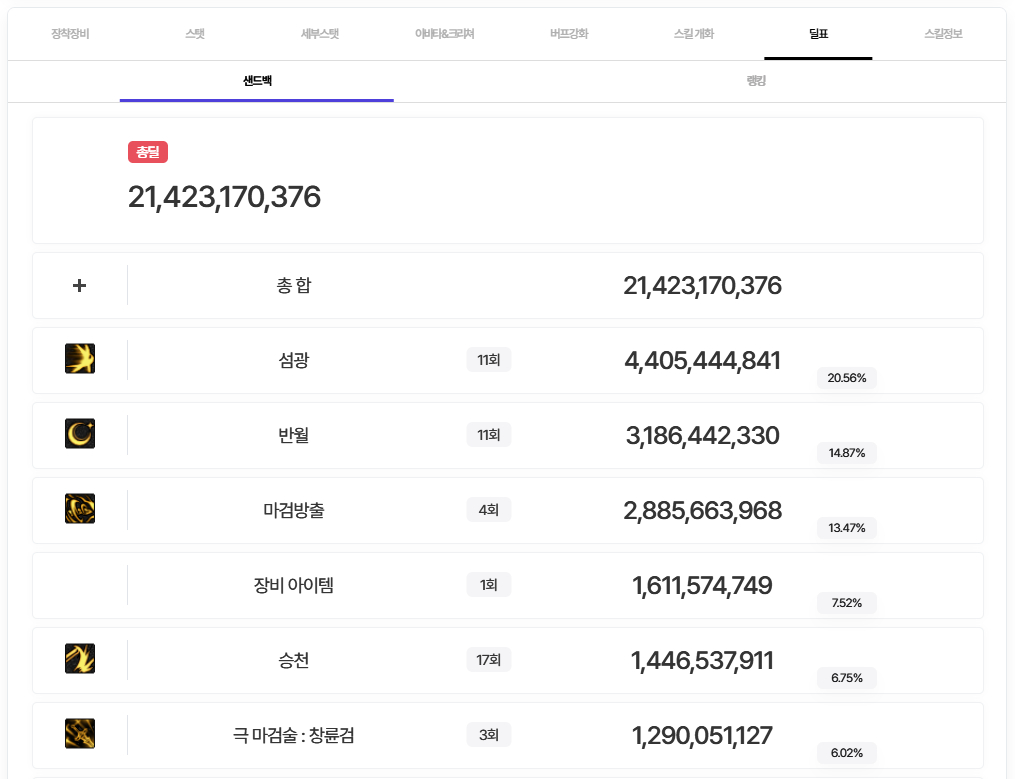The height and width of the screenshot is (779, 1015).
Task: Click the 20.56% percentage badge
Action: point(847,378)
